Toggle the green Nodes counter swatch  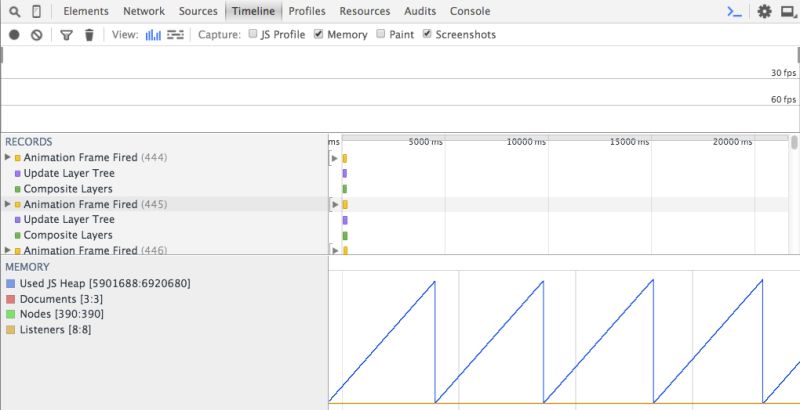[x=11, y=315]
